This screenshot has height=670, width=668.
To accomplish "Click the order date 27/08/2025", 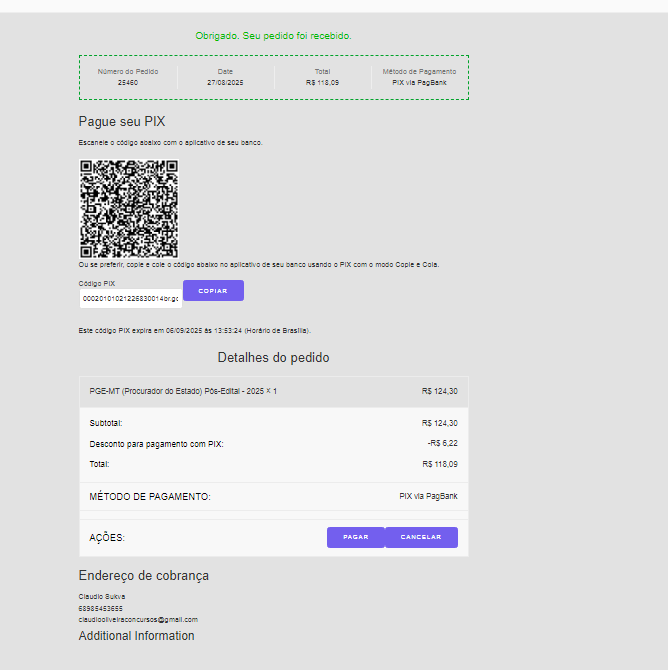I will coord(225,82).
